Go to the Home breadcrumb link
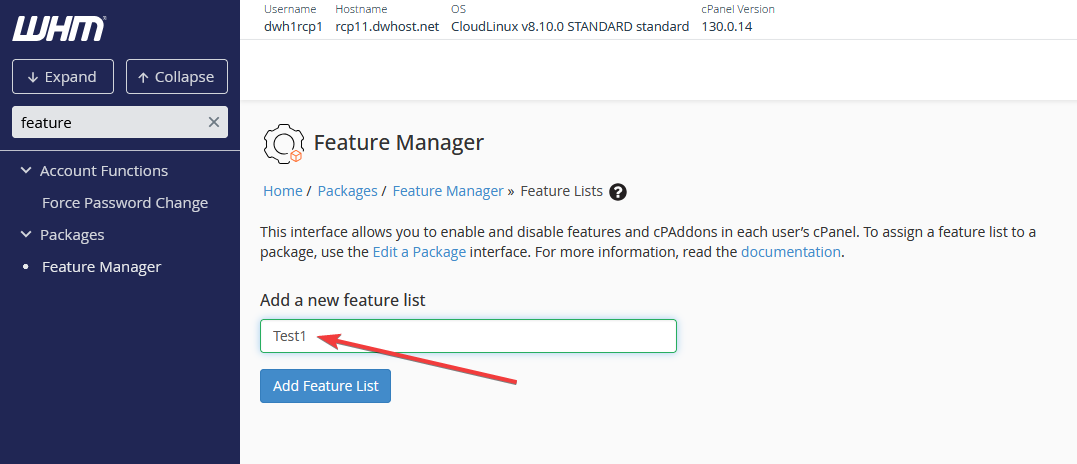The height and width of the screenshot is (464, 1077). click(282, 191)
